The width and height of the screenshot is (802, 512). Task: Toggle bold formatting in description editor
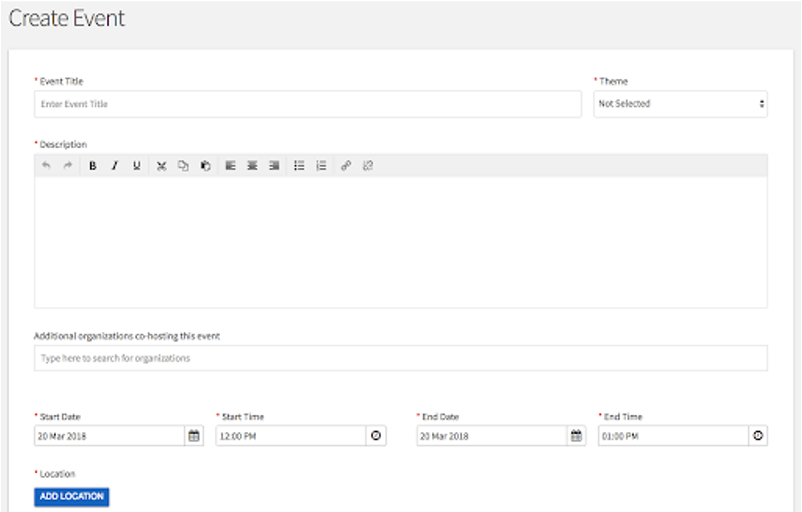(x=92, y=166)
